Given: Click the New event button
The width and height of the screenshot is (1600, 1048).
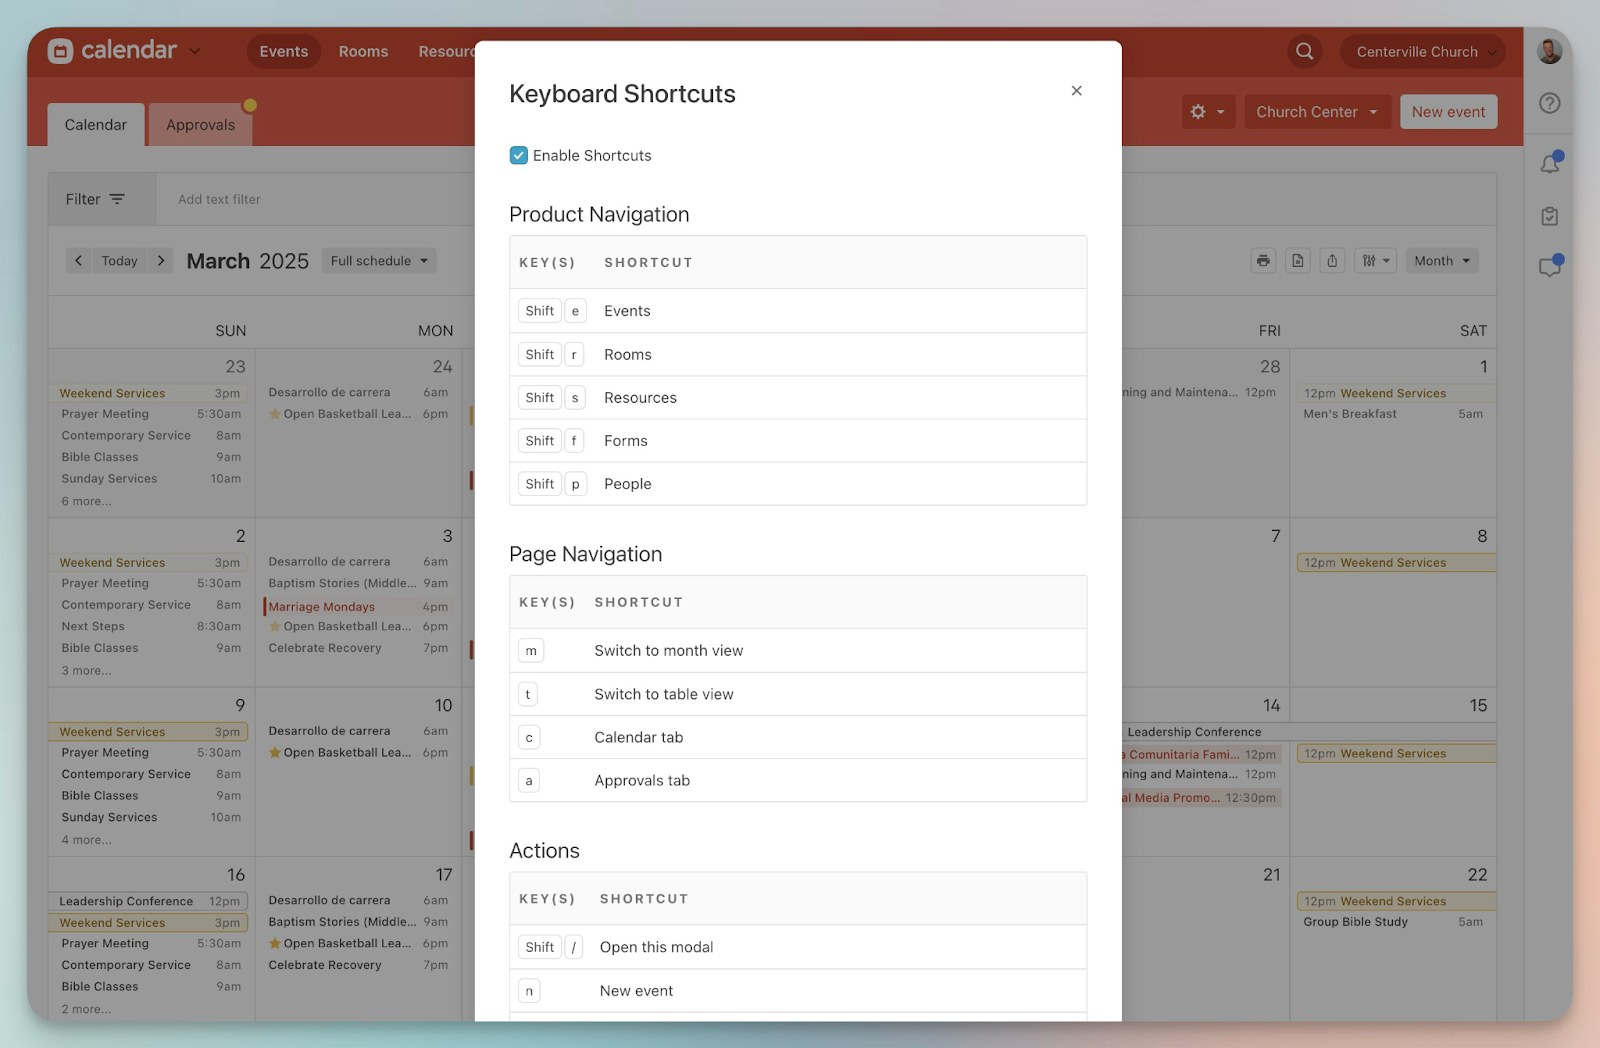Looking at the screenshot, I should tap(1447, 112).
